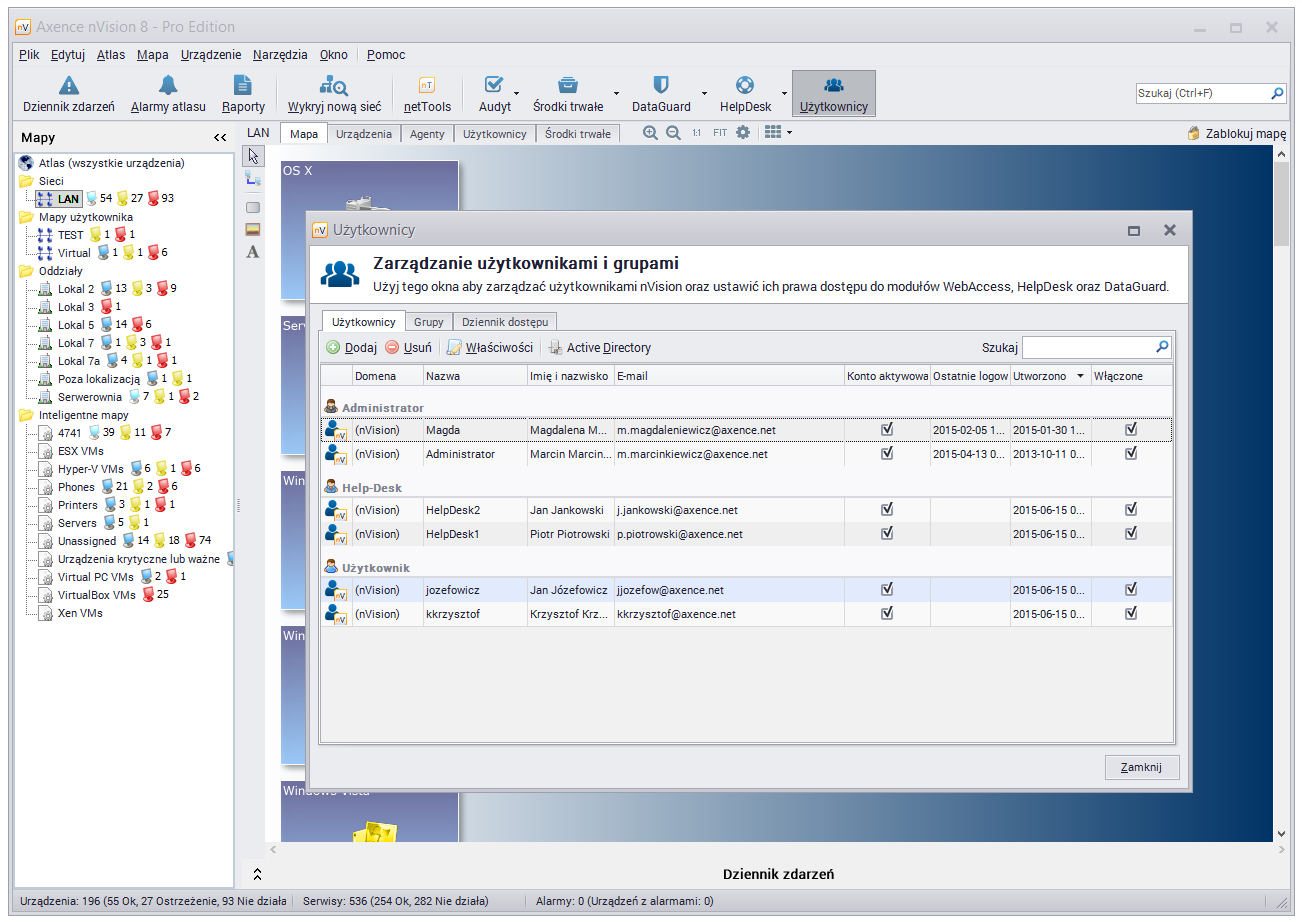
Task: Open Active Directory import
Action: pos(600,348)
